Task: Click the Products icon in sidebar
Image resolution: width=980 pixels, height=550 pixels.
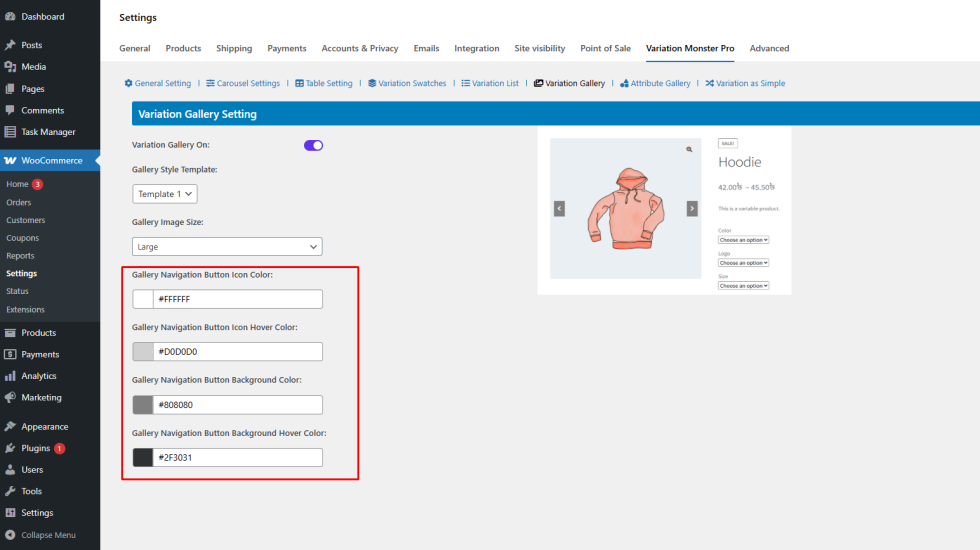Action: tap(10, 332)
